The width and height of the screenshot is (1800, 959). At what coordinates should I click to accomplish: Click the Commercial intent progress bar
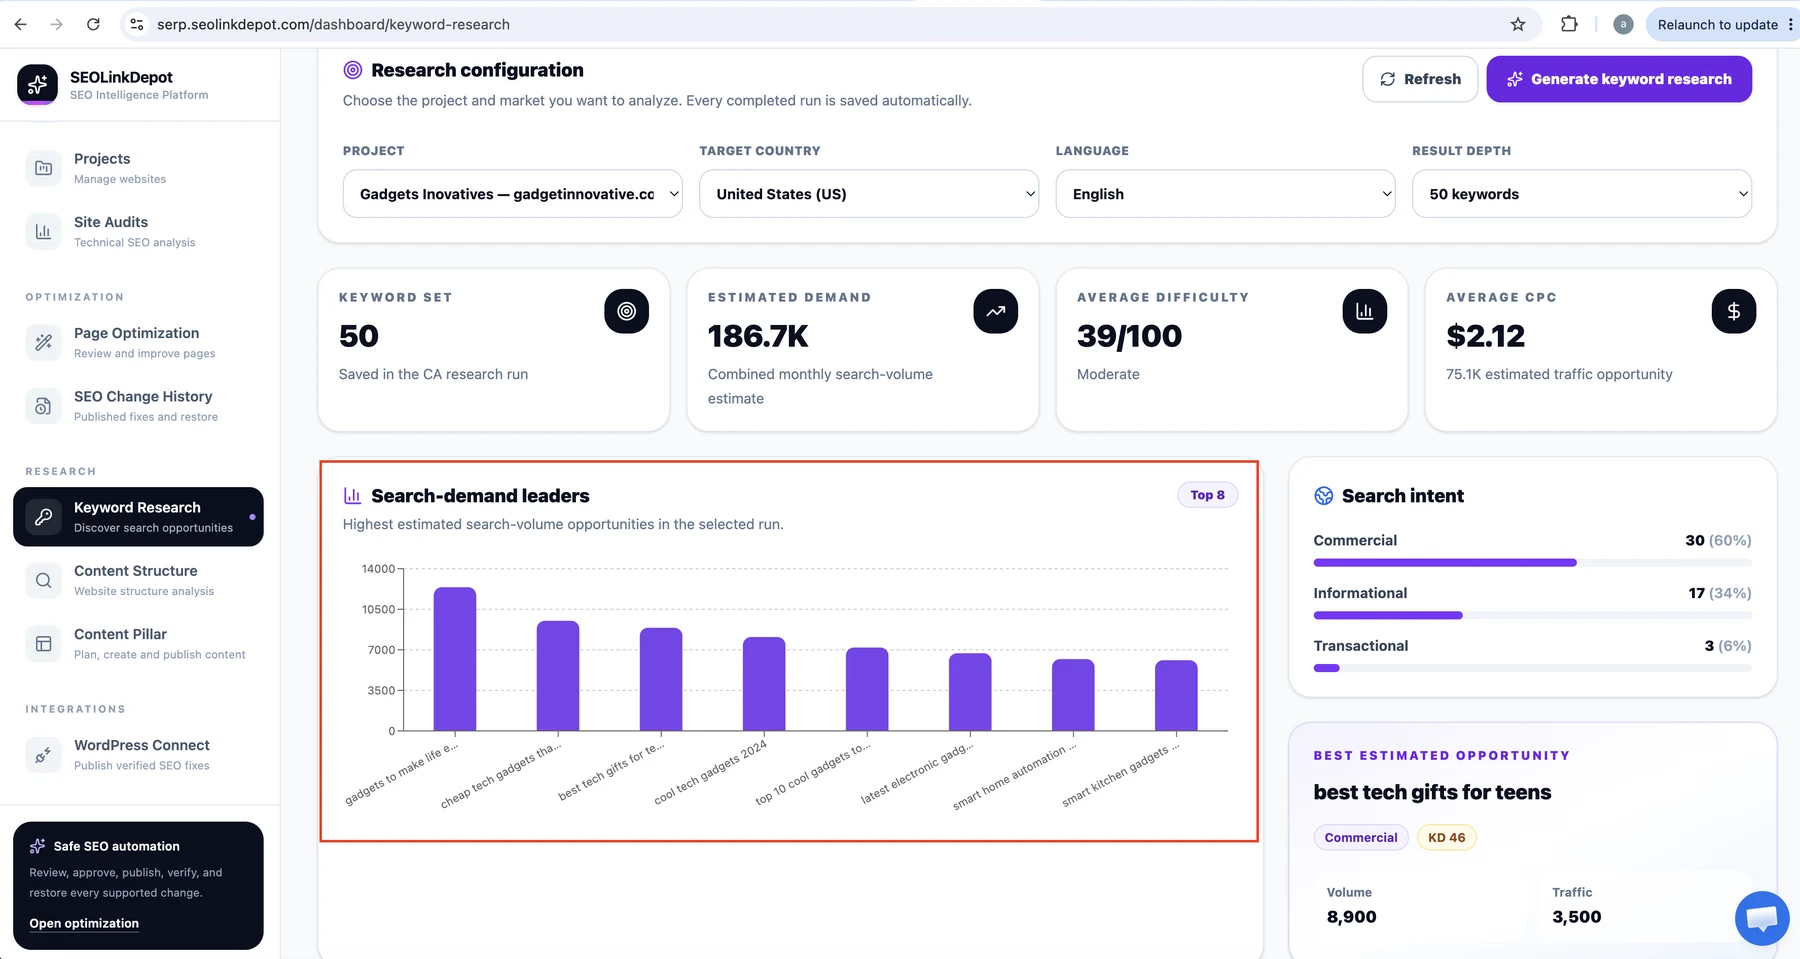click(x=1532, y=563)
